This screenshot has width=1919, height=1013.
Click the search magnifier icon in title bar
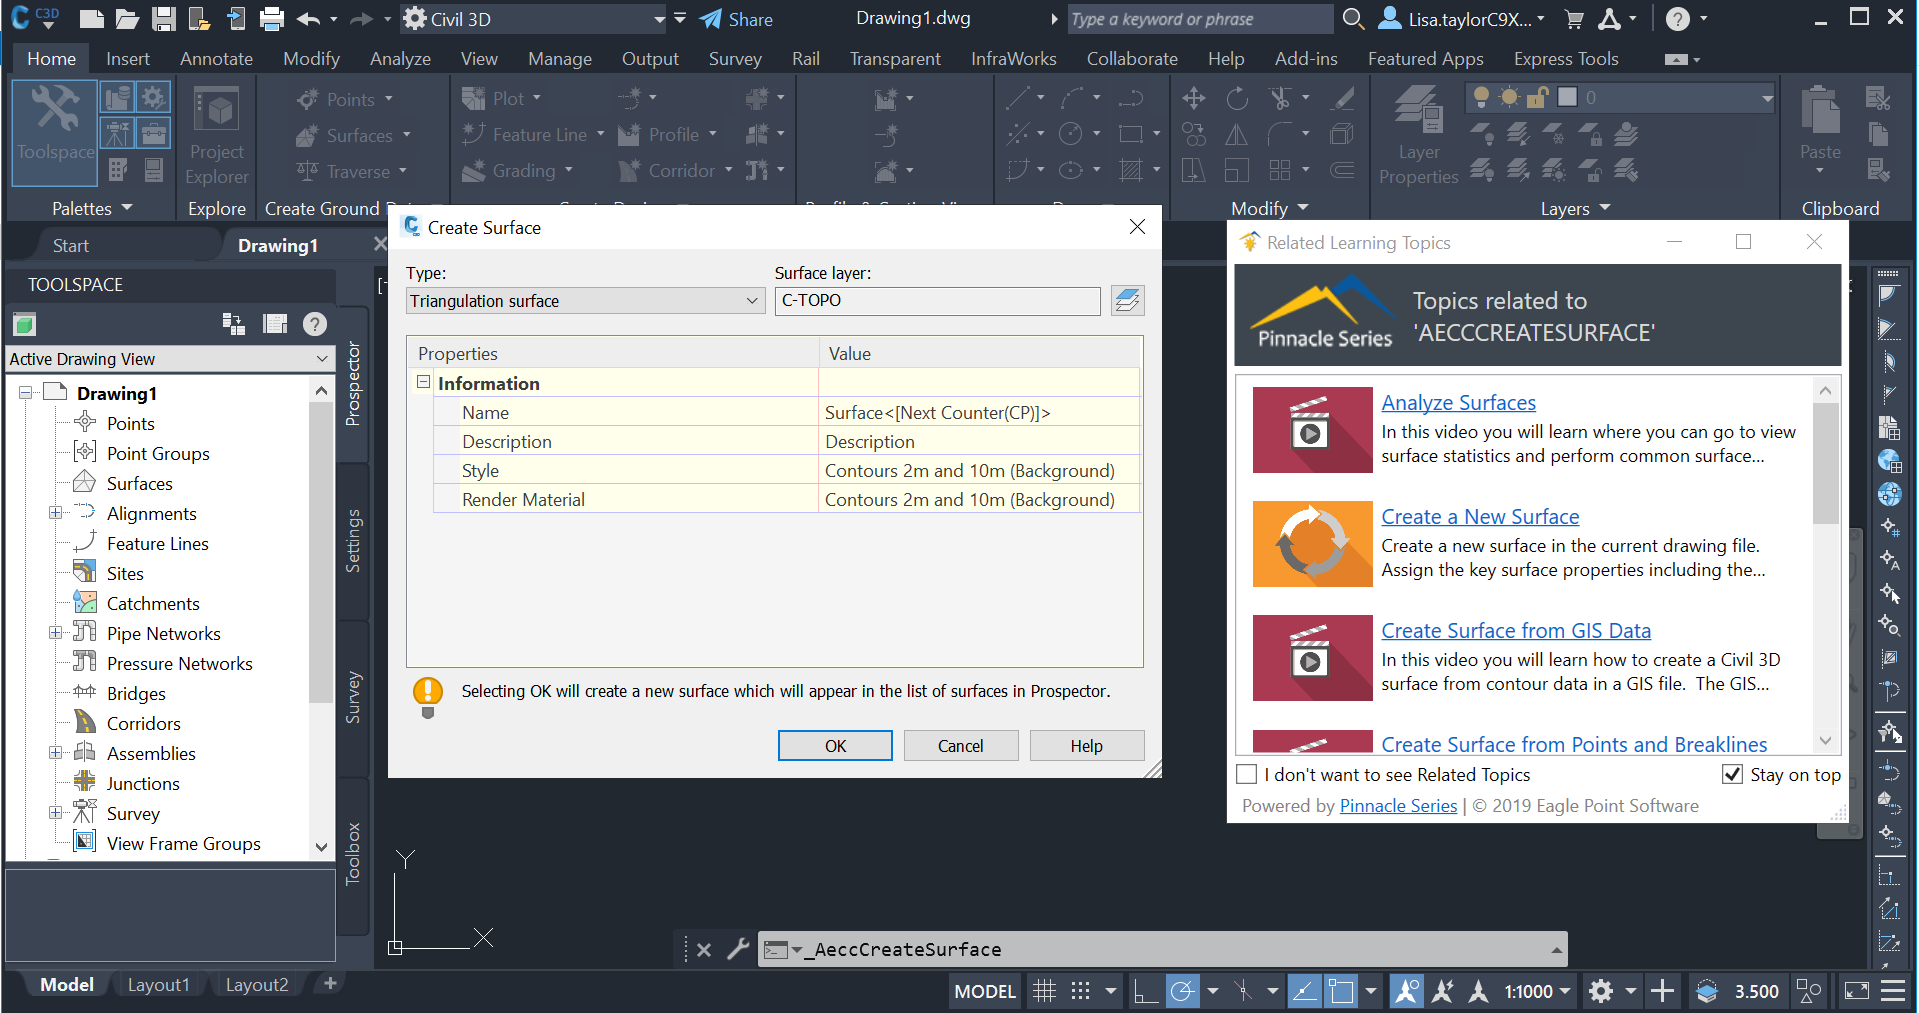(1352, 19)
